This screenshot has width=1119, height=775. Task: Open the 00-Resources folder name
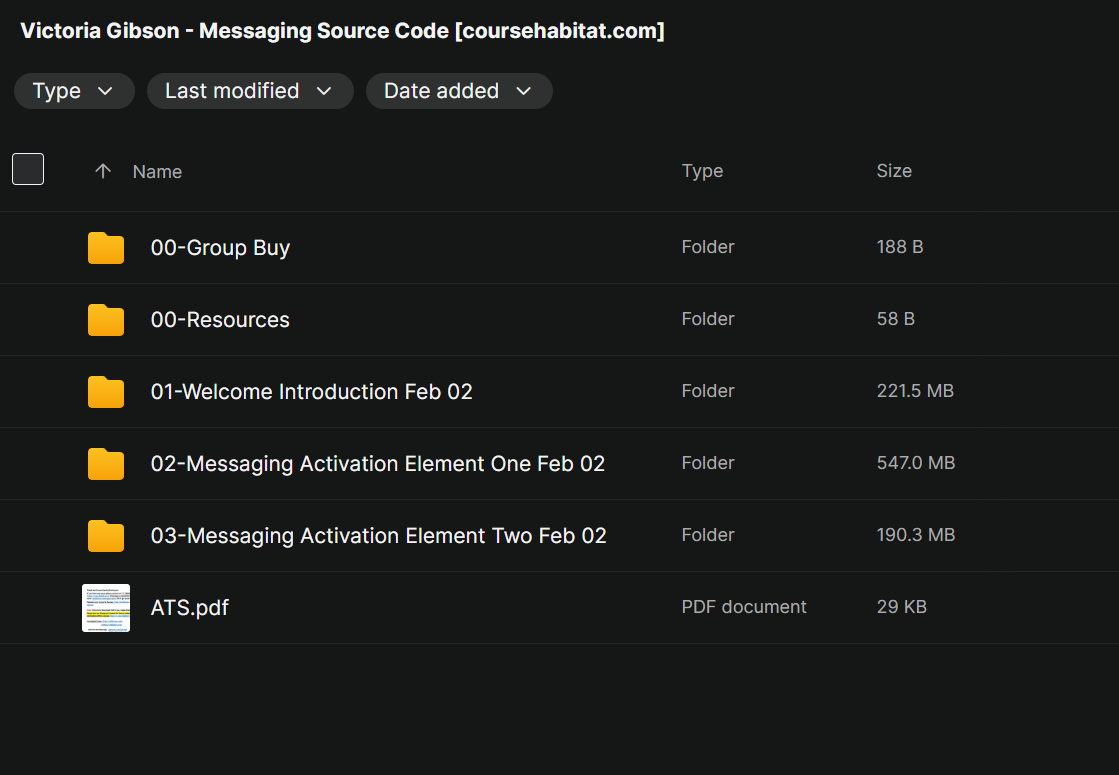220,320
